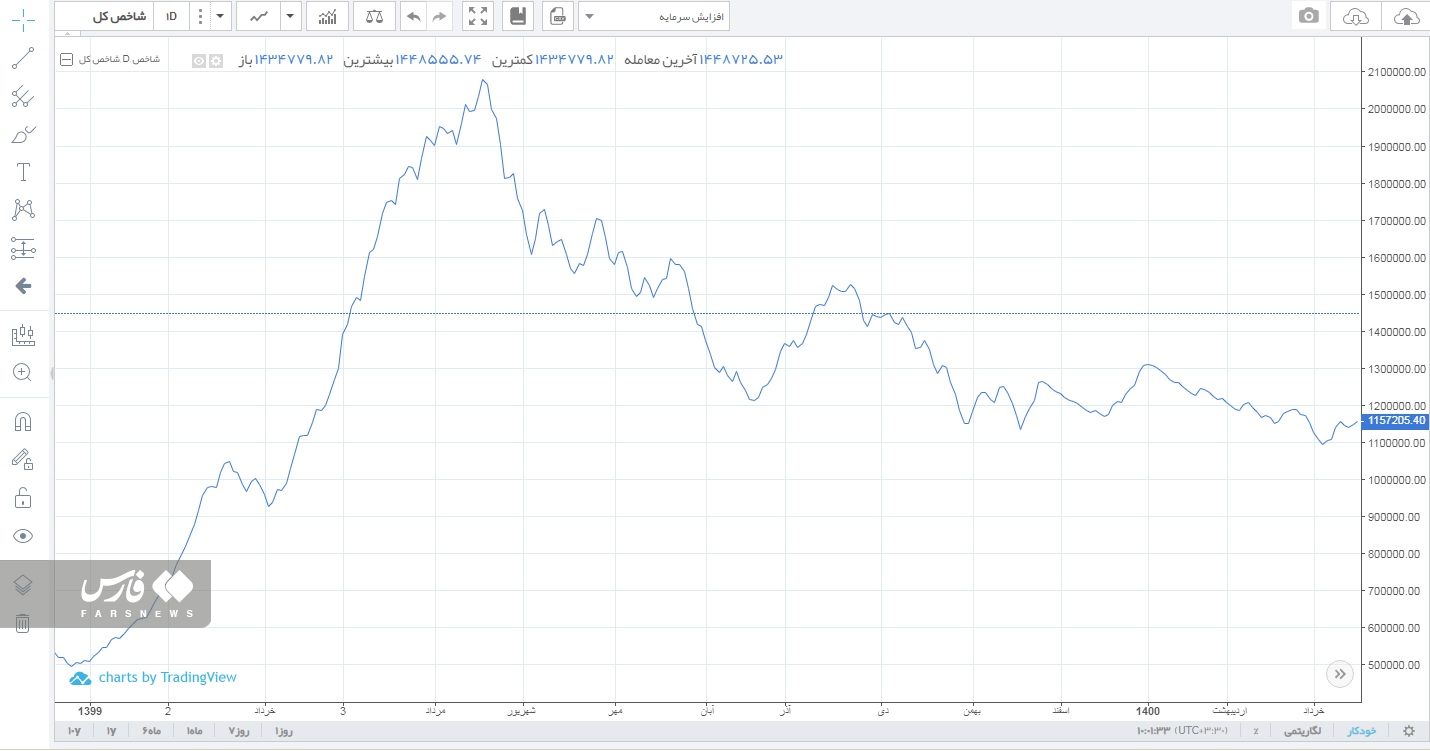Click the current price label 1157205.40
1430x751 pixels.
1396,421
